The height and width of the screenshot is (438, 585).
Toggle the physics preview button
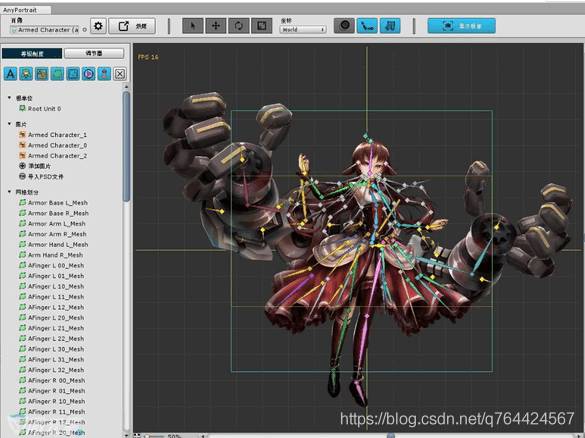(390, 26)
